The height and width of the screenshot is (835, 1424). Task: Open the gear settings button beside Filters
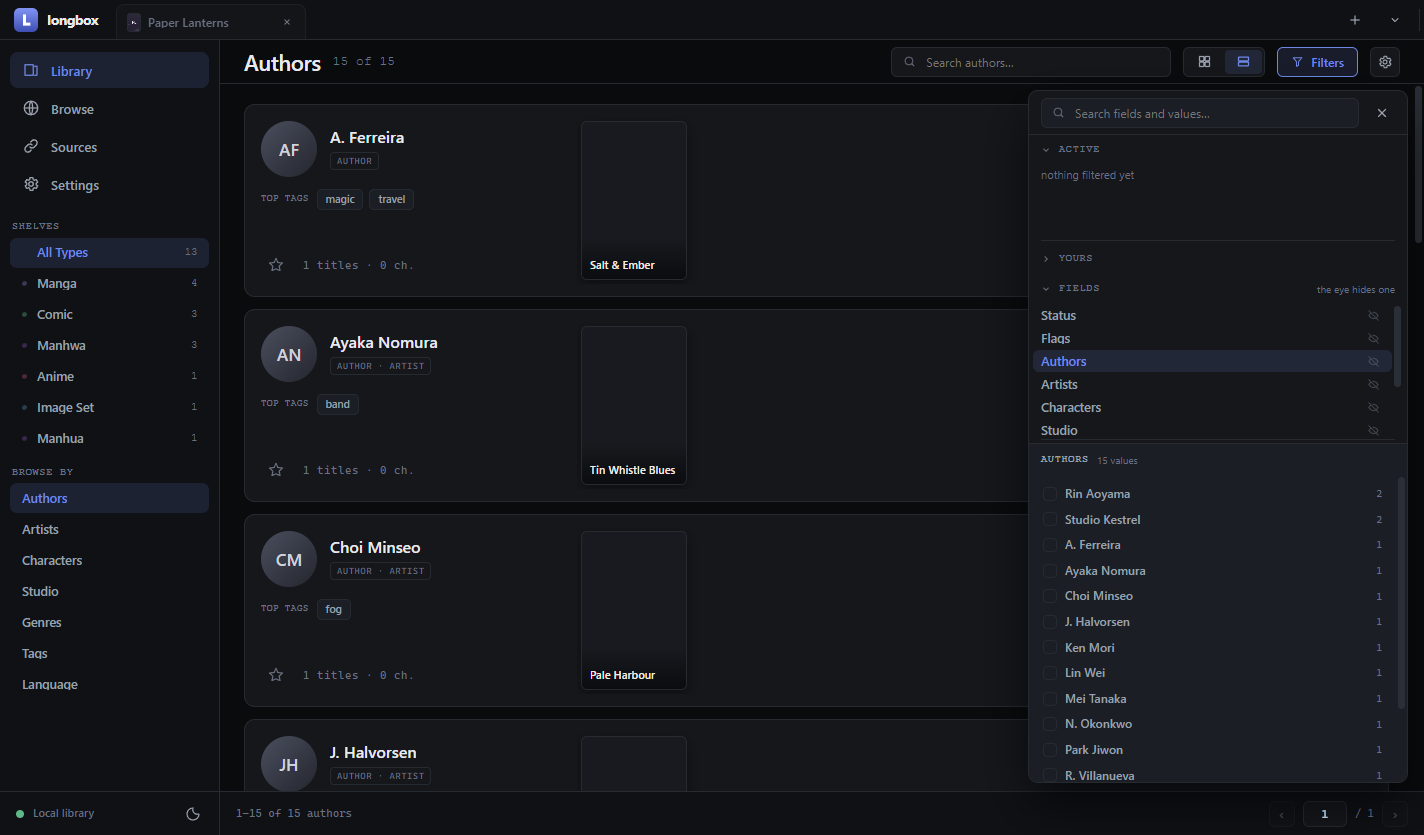[x=1385, y=62]
